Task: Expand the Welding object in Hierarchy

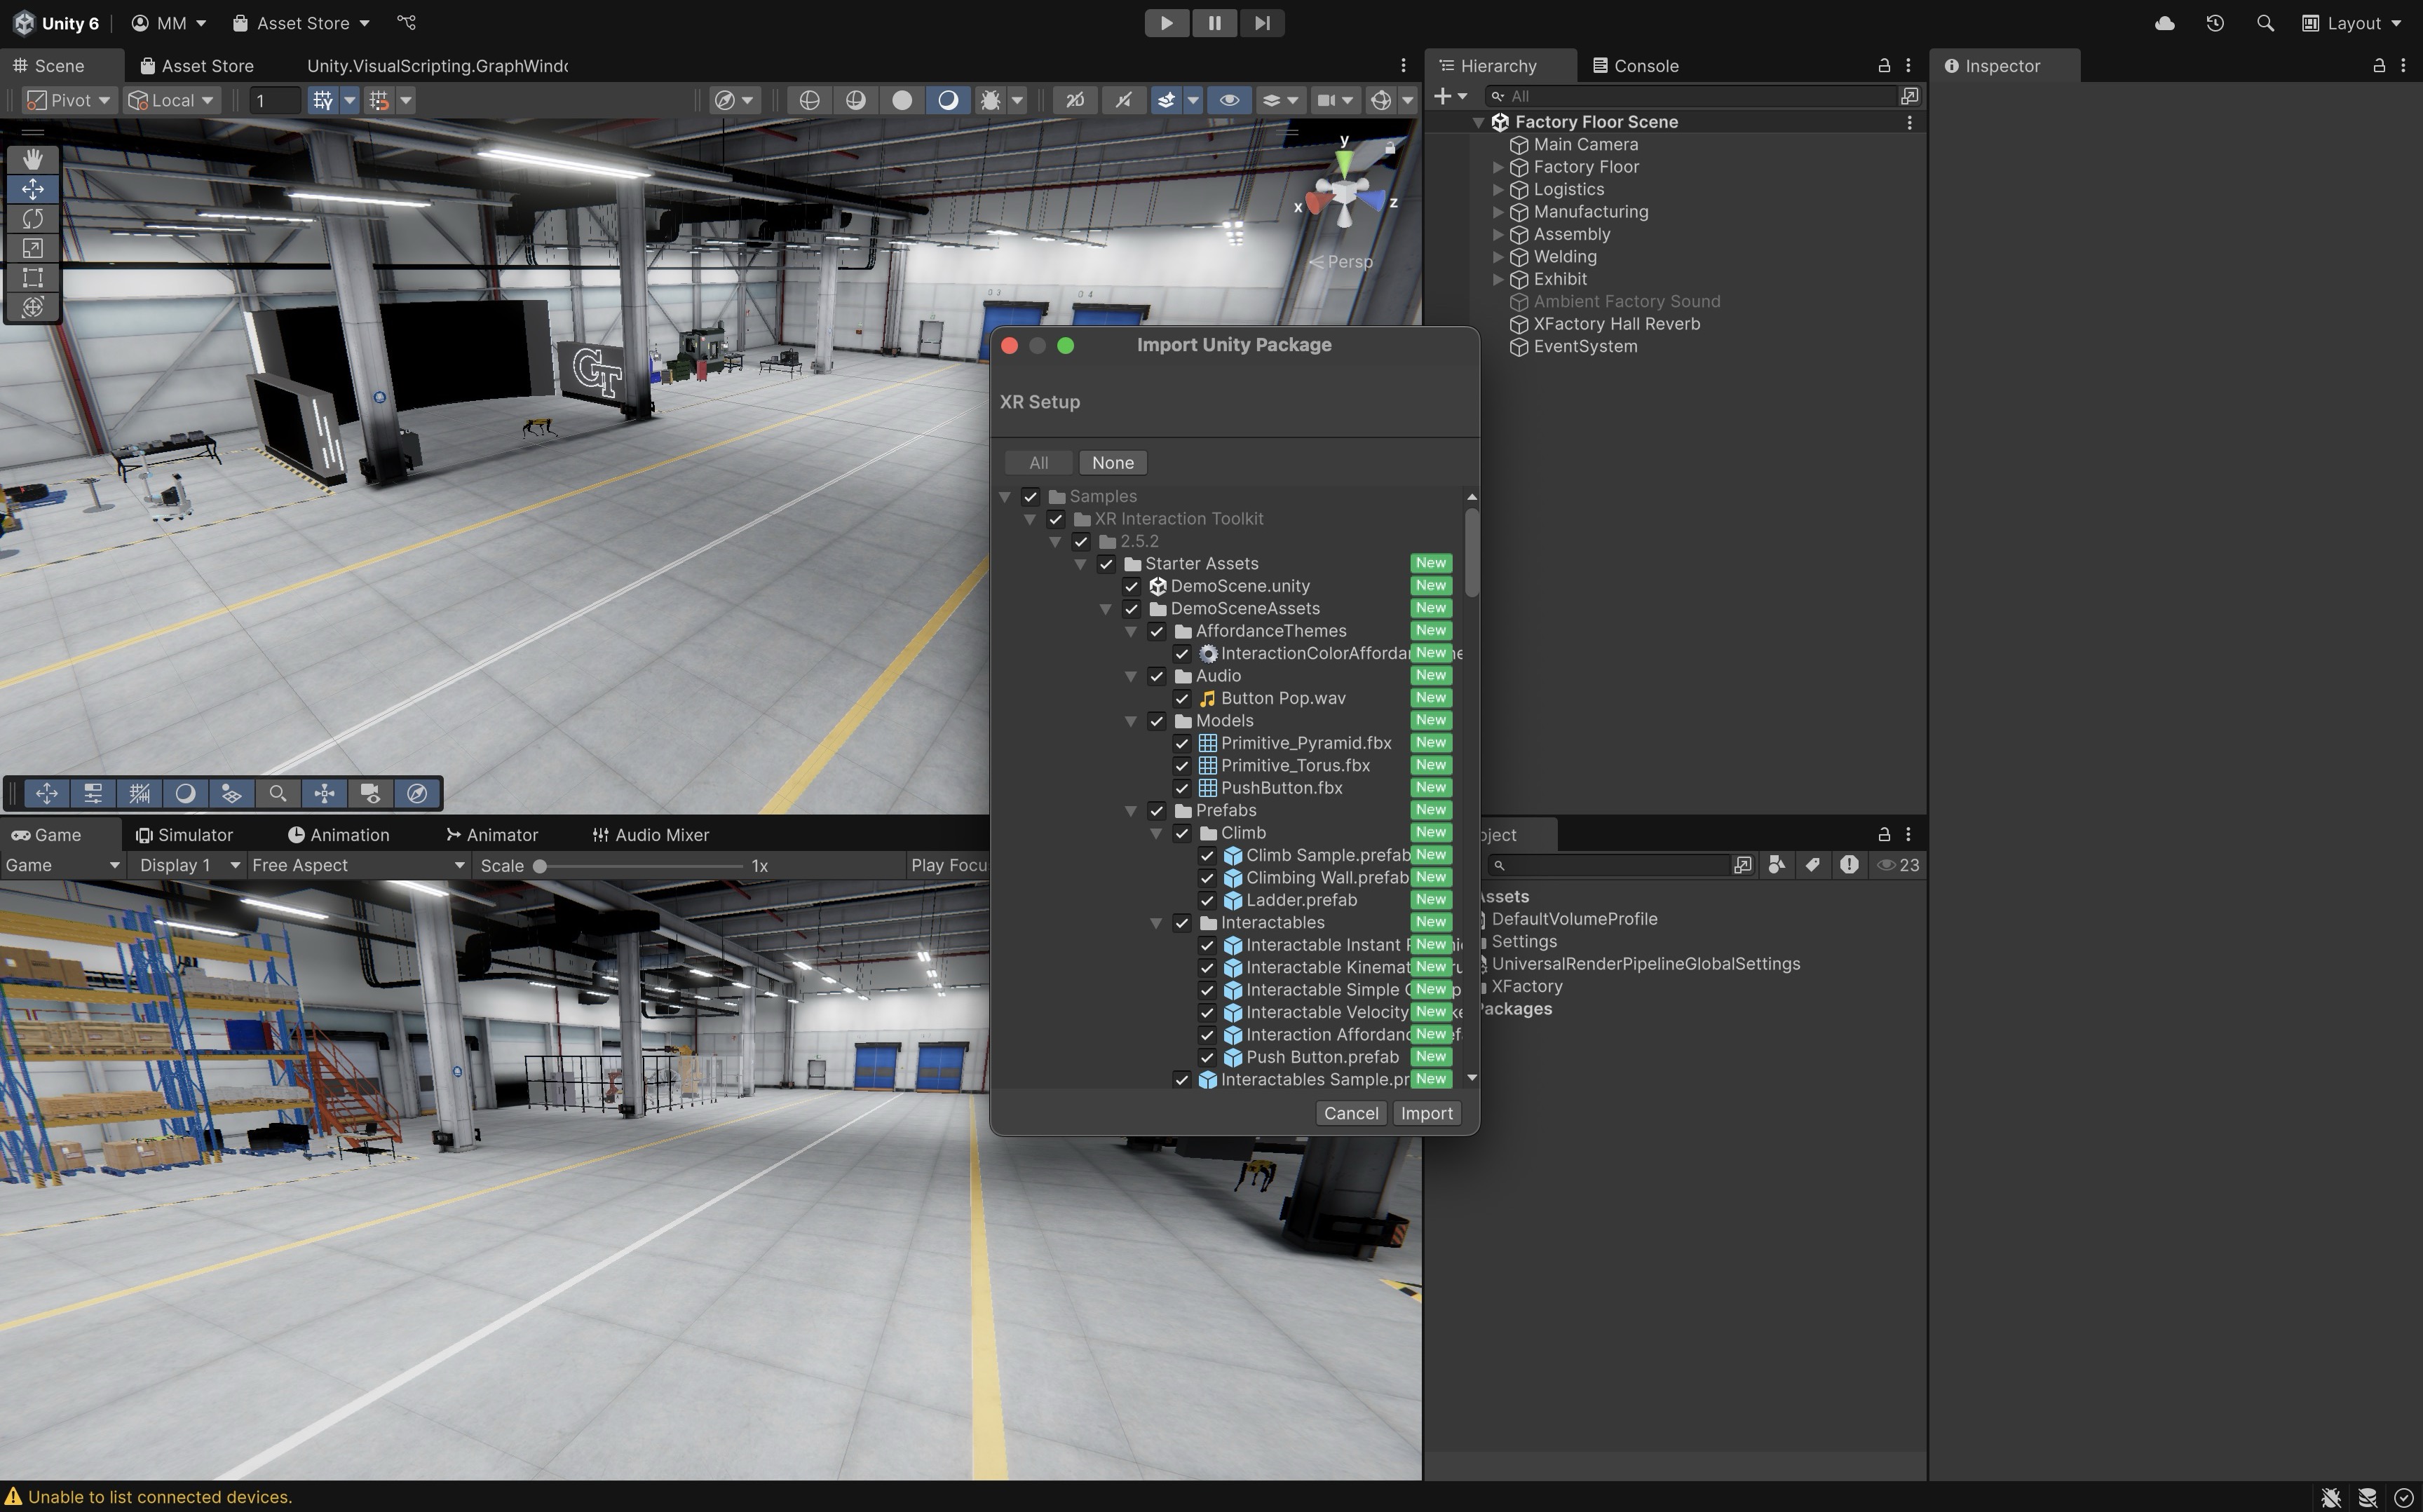Action: (1498, 257)
